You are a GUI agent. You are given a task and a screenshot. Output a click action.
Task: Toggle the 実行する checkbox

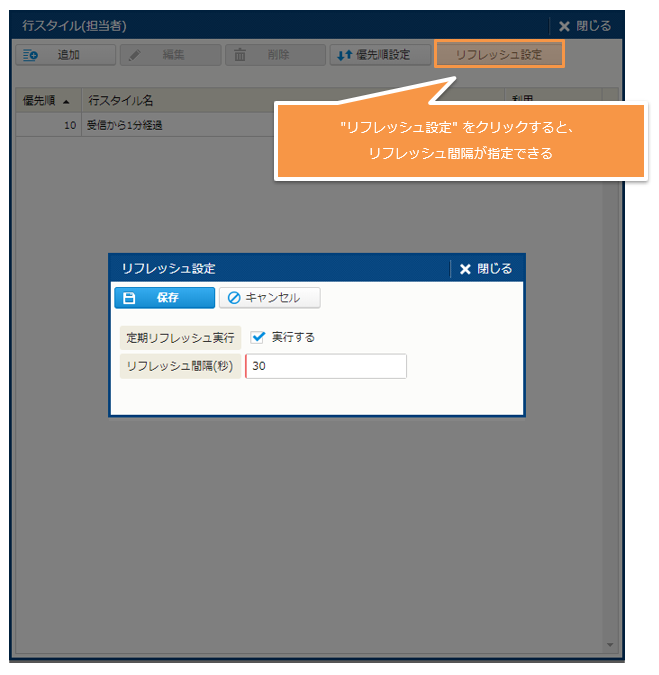pos(258,337)
